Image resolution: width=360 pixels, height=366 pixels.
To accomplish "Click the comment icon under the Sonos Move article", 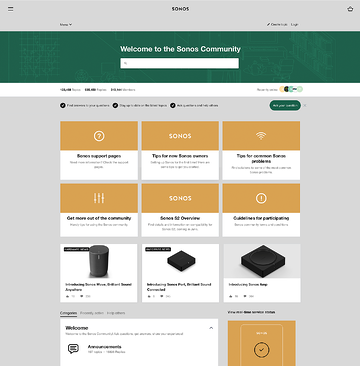I will 81,296.
